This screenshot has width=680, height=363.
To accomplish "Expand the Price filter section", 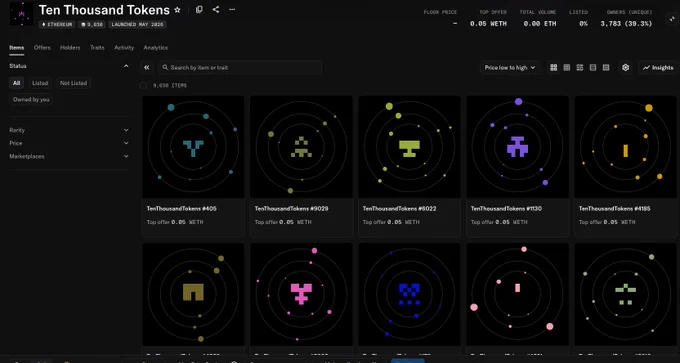I will click(69, 143).
